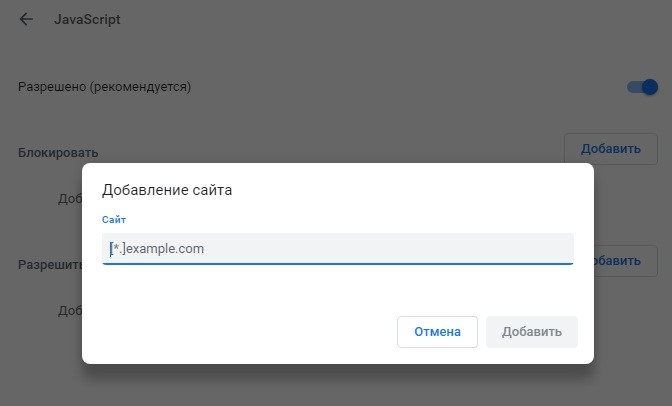Click the back arrow next to JavaScript
672x406 pixels.
pos(26,19)
